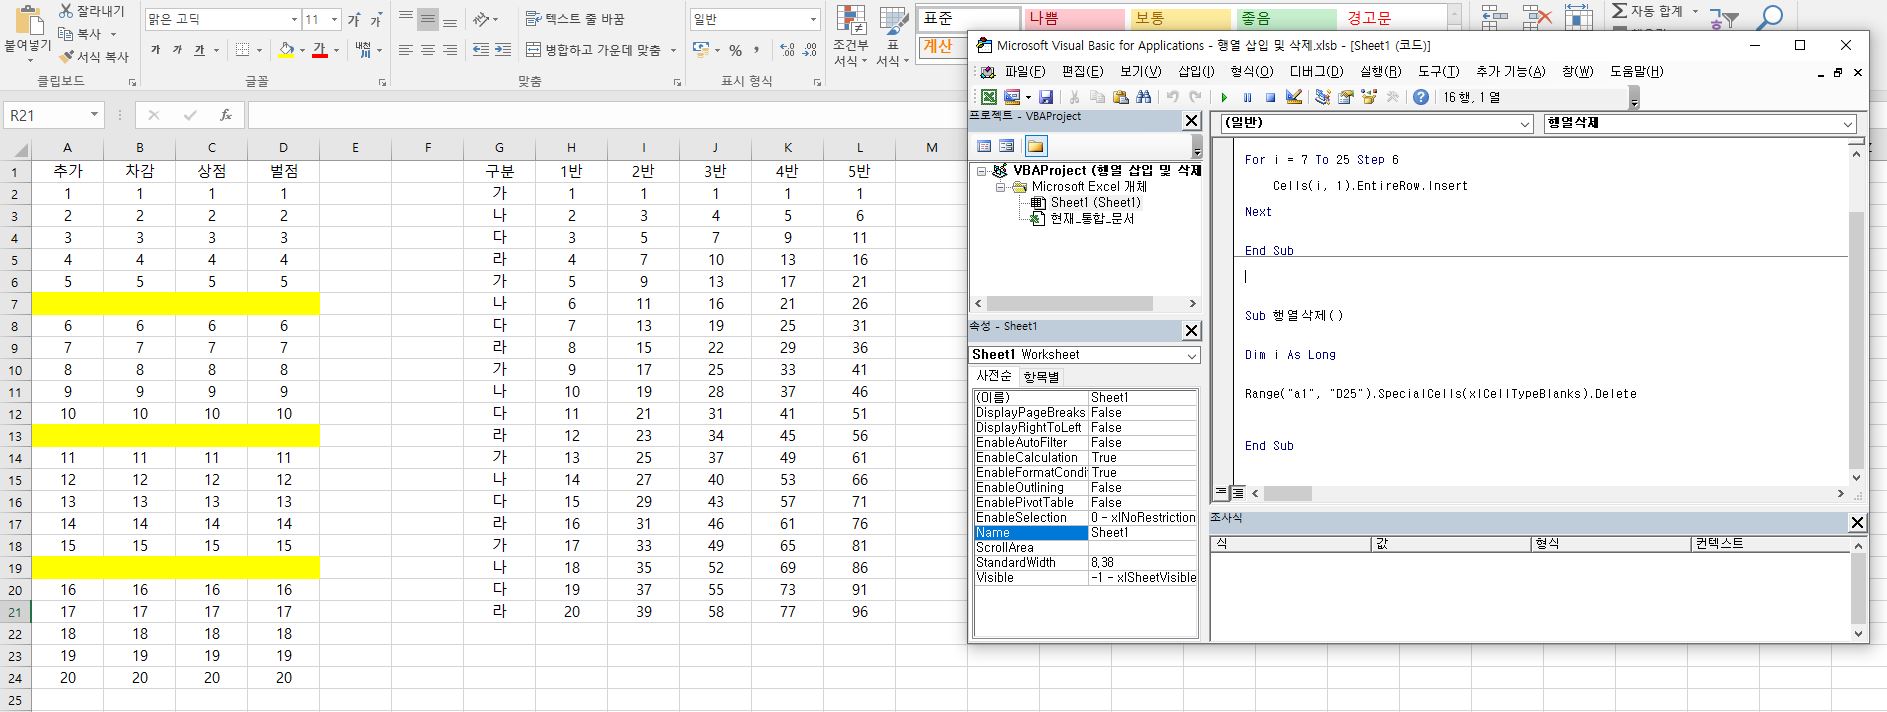This screenshot has height=712, width=1887.
Task: Open the fill color dropdown arrow
Action: click(302, 50)
